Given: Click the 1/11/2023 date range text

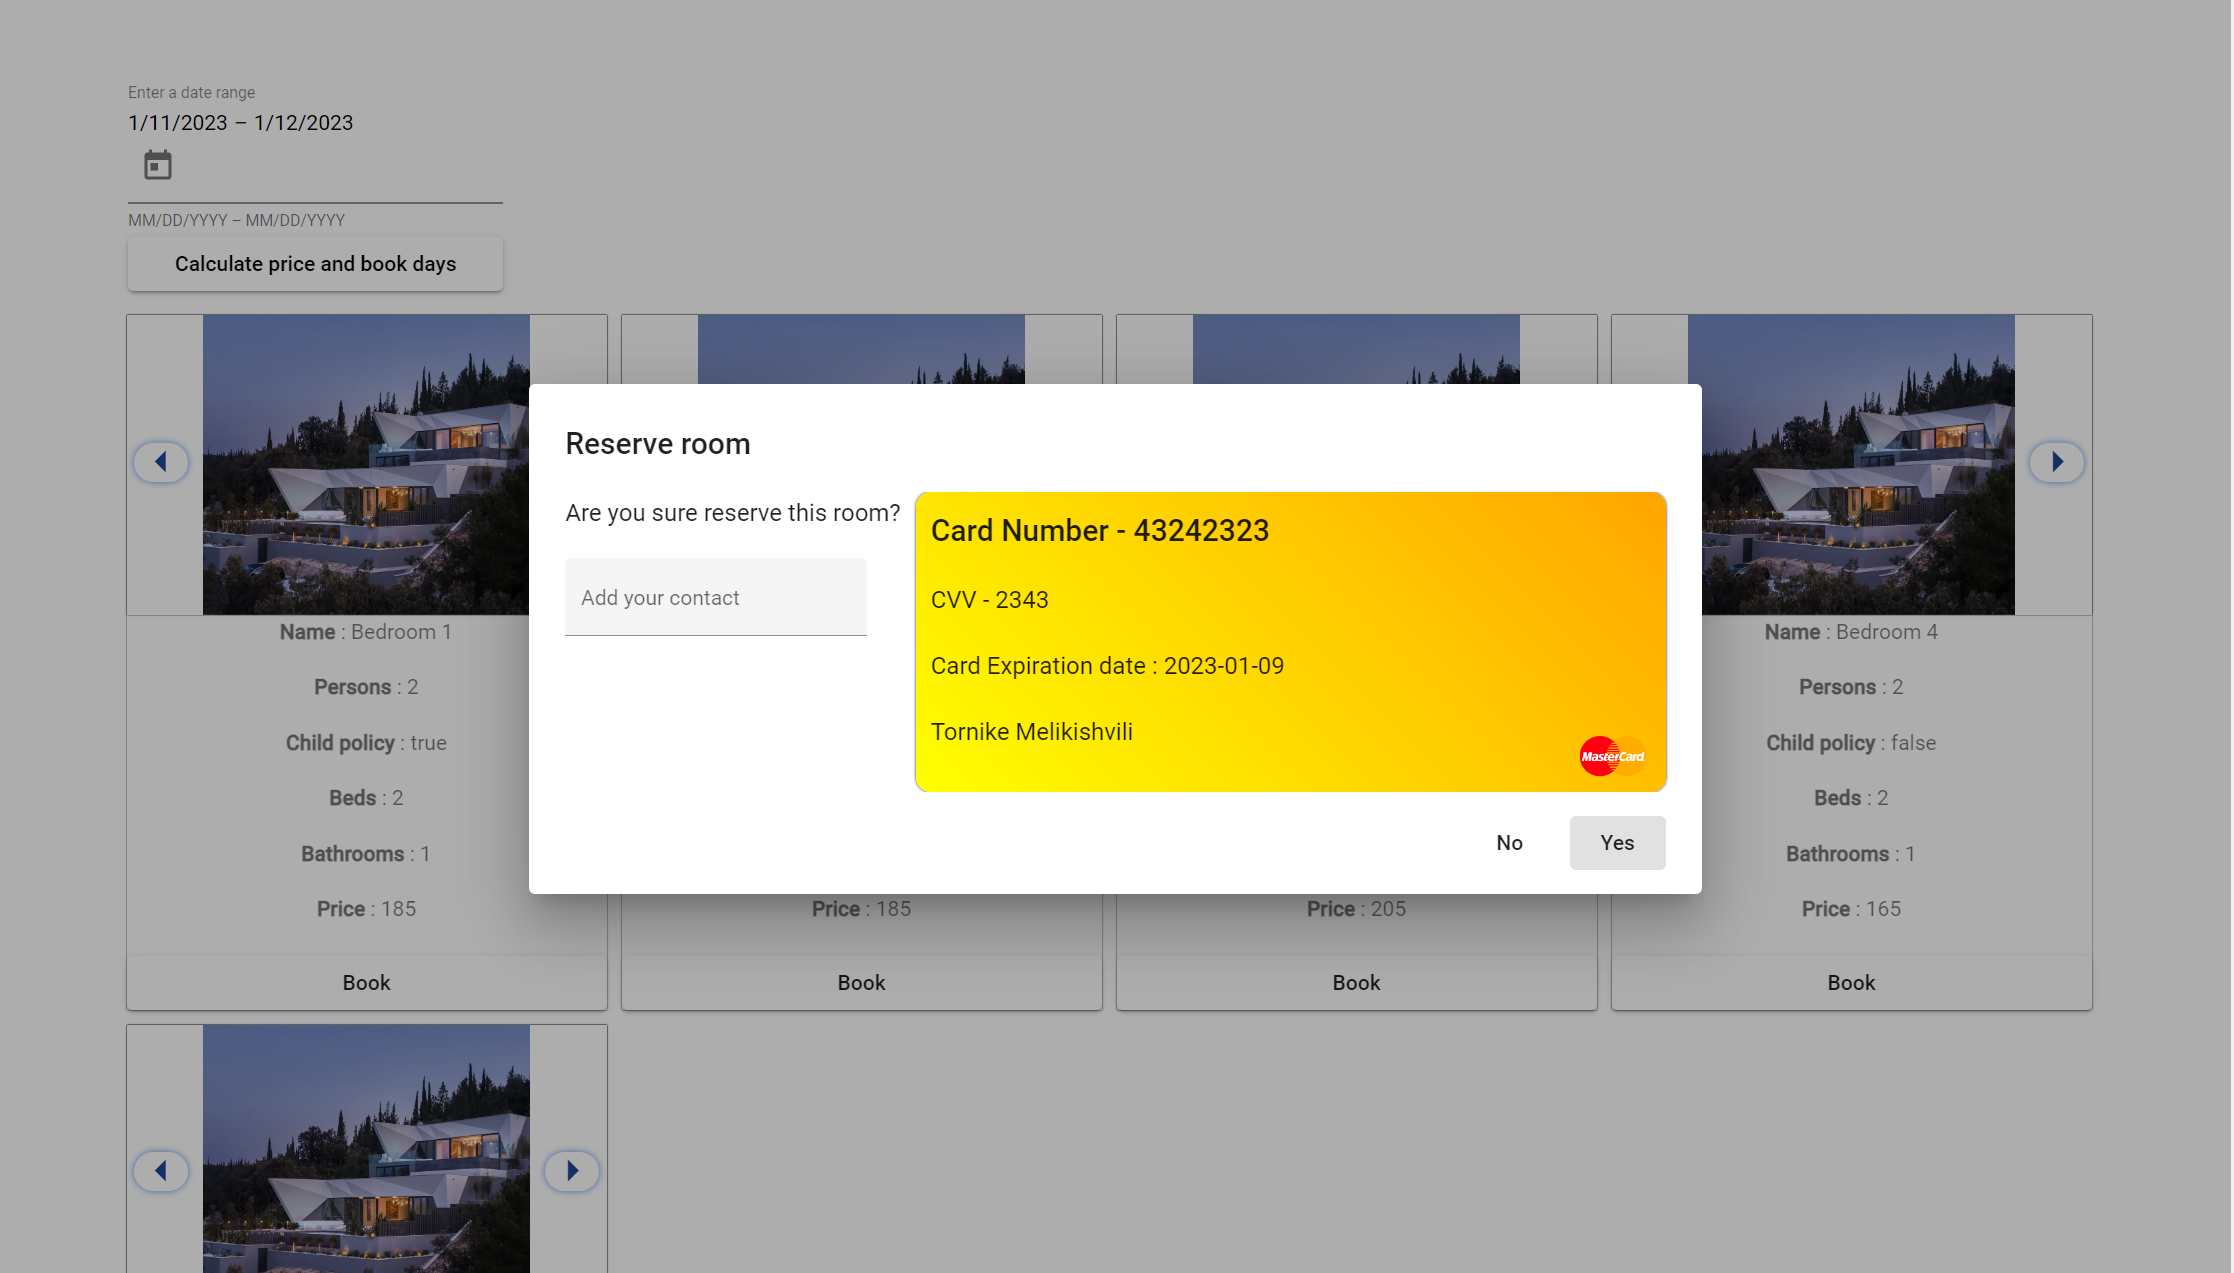Looking at the screenshot, I should click(240, 122).
